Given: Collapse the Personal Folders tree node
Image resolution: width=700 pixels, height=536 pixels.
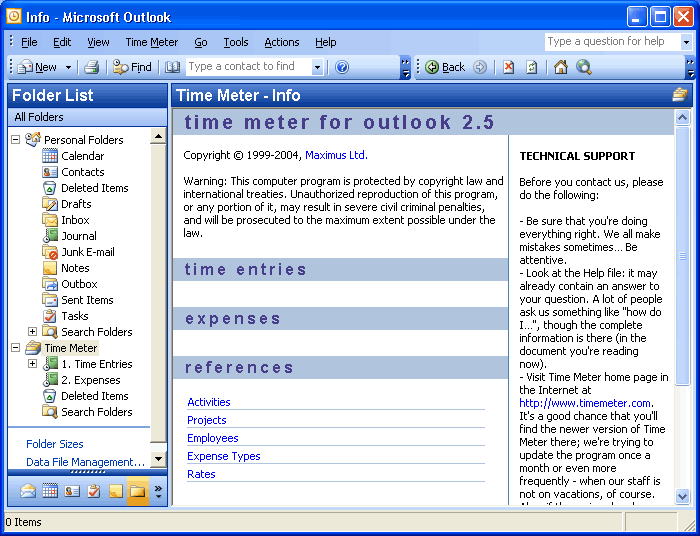Looking at the screenshot, I should click(16, 140).
